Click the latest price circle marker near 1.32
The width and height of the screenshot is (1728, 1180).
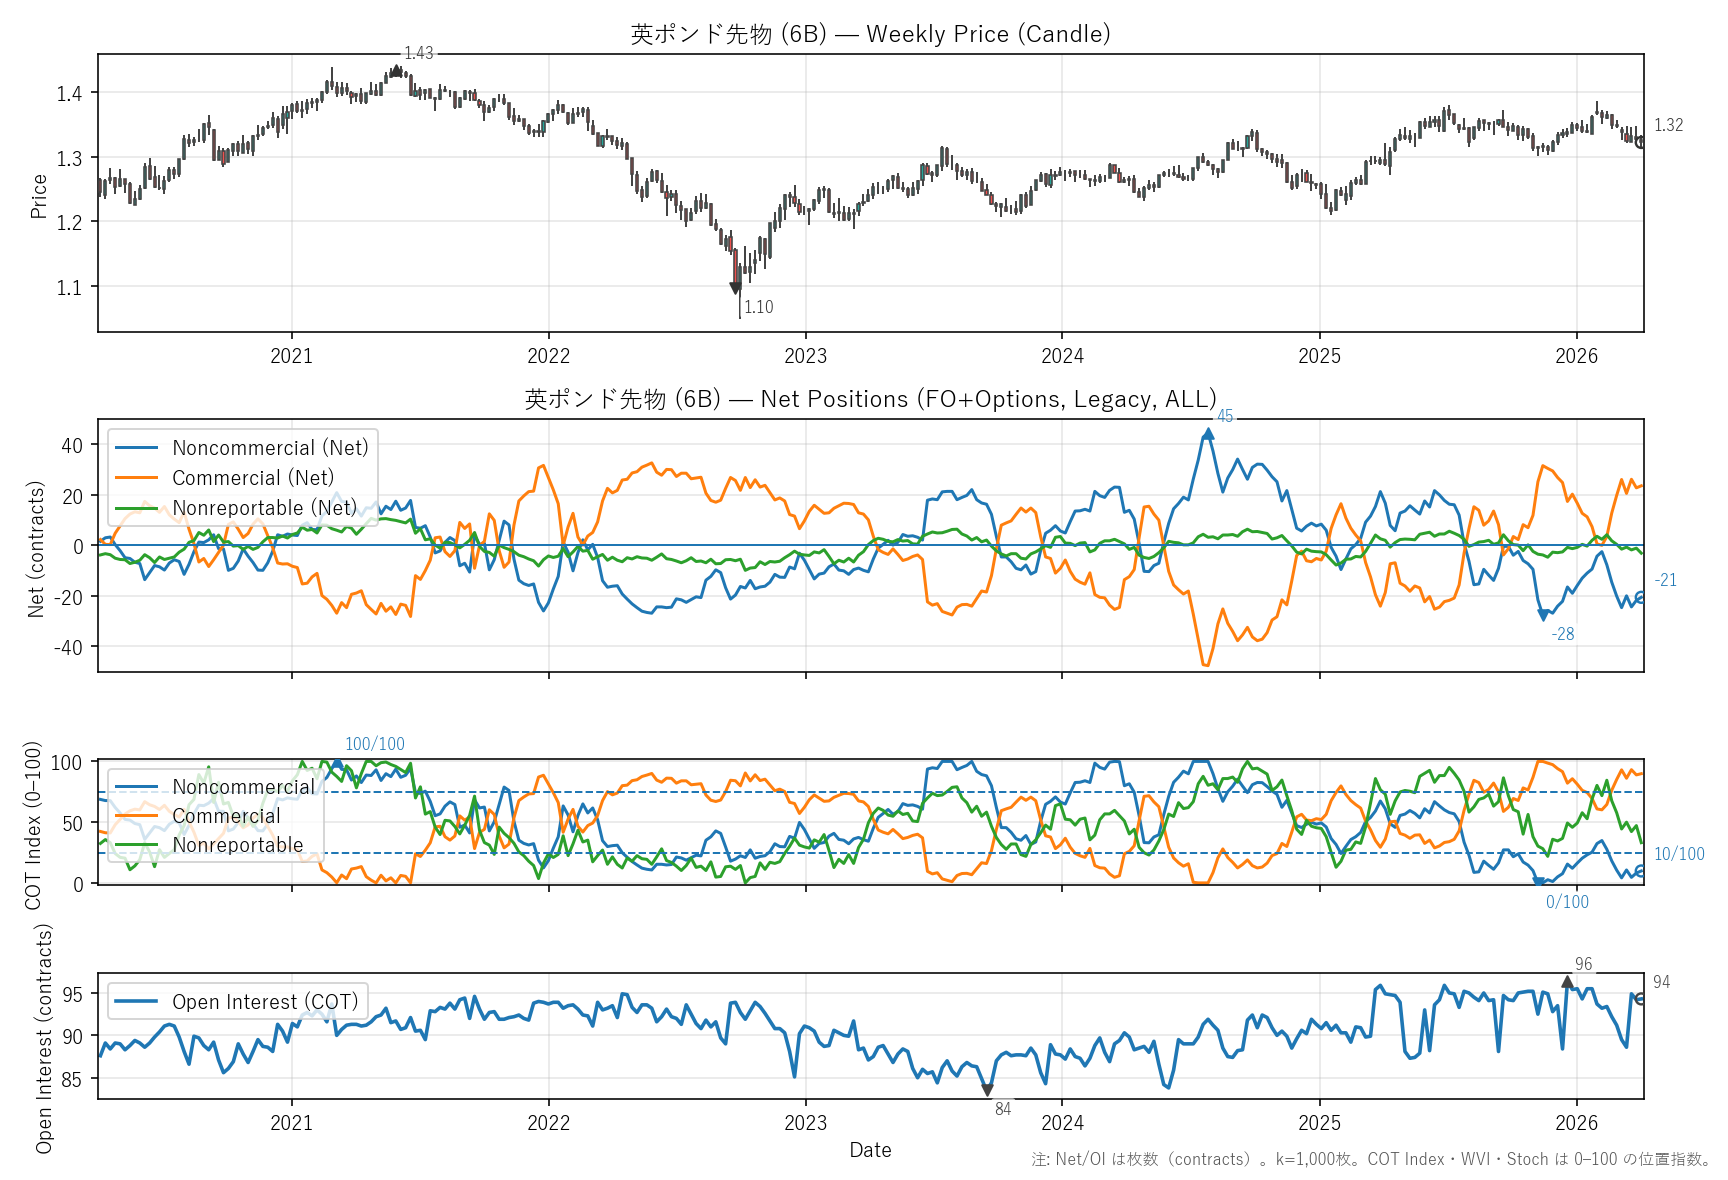(1641, 142)
